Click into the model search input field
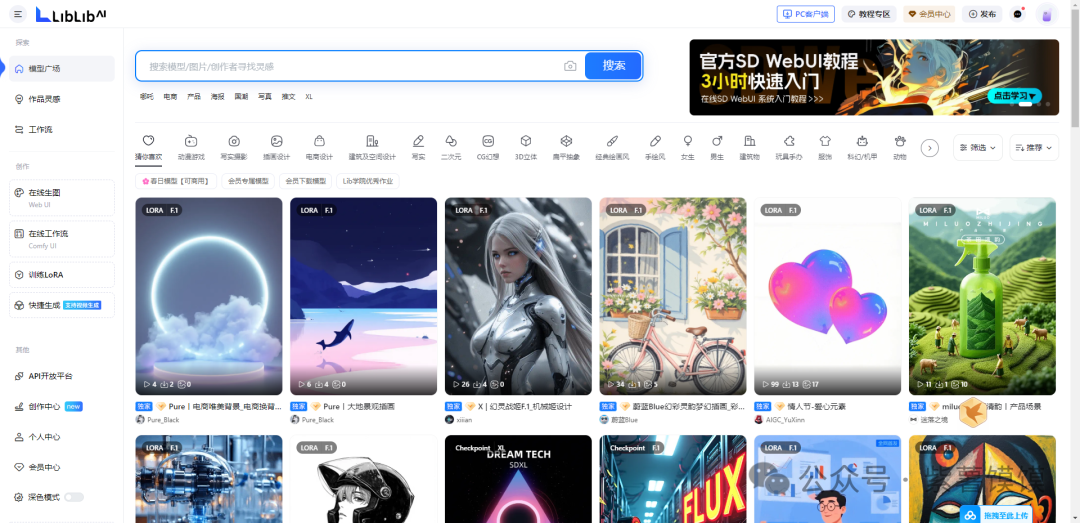The image size is (1080, 523). tap(350, 66)
